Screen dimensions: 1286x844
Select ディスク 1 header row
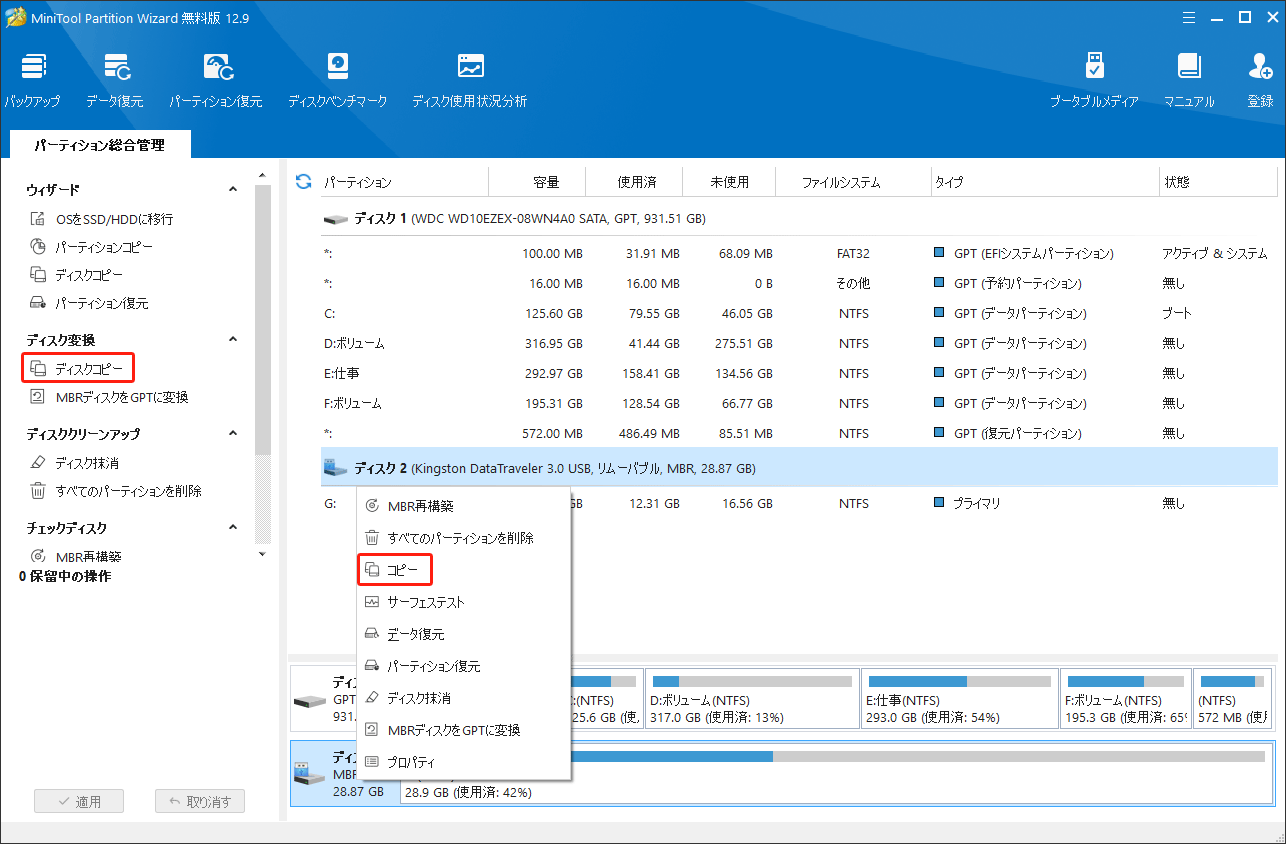(798, 218)
